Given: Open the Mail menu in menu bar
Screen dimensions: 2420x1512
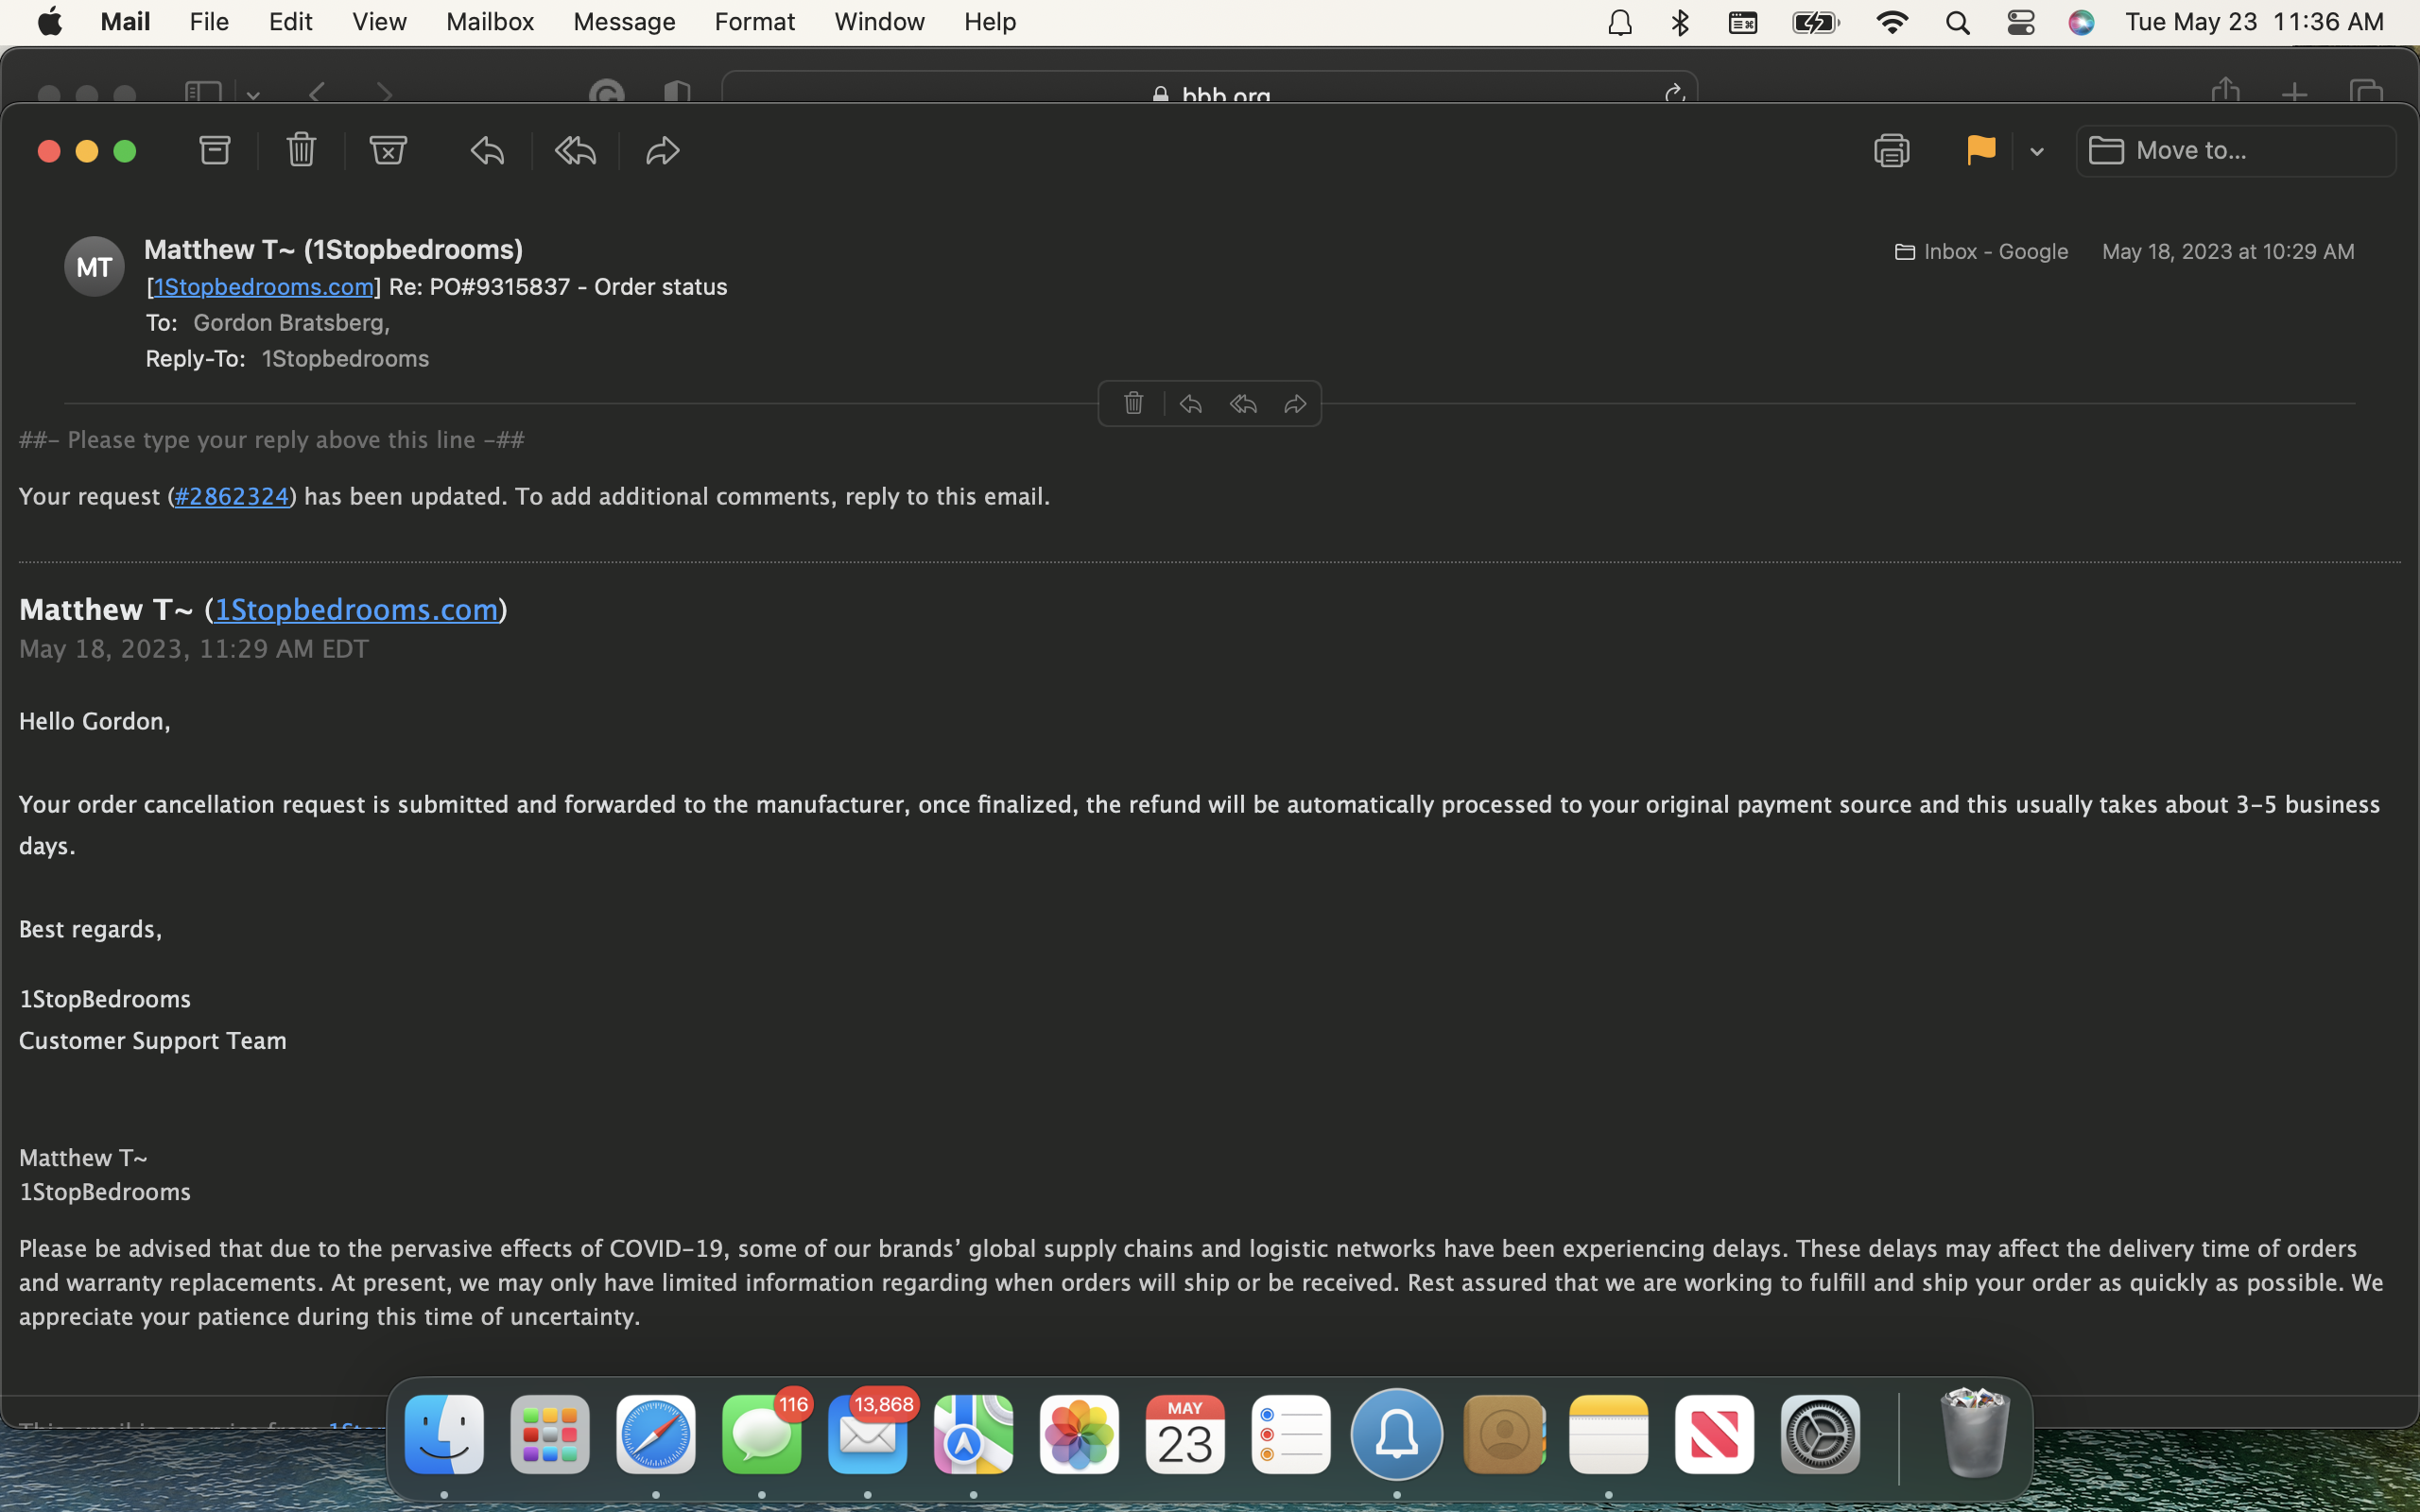Looking at the screenshot, I should point(125,21).
